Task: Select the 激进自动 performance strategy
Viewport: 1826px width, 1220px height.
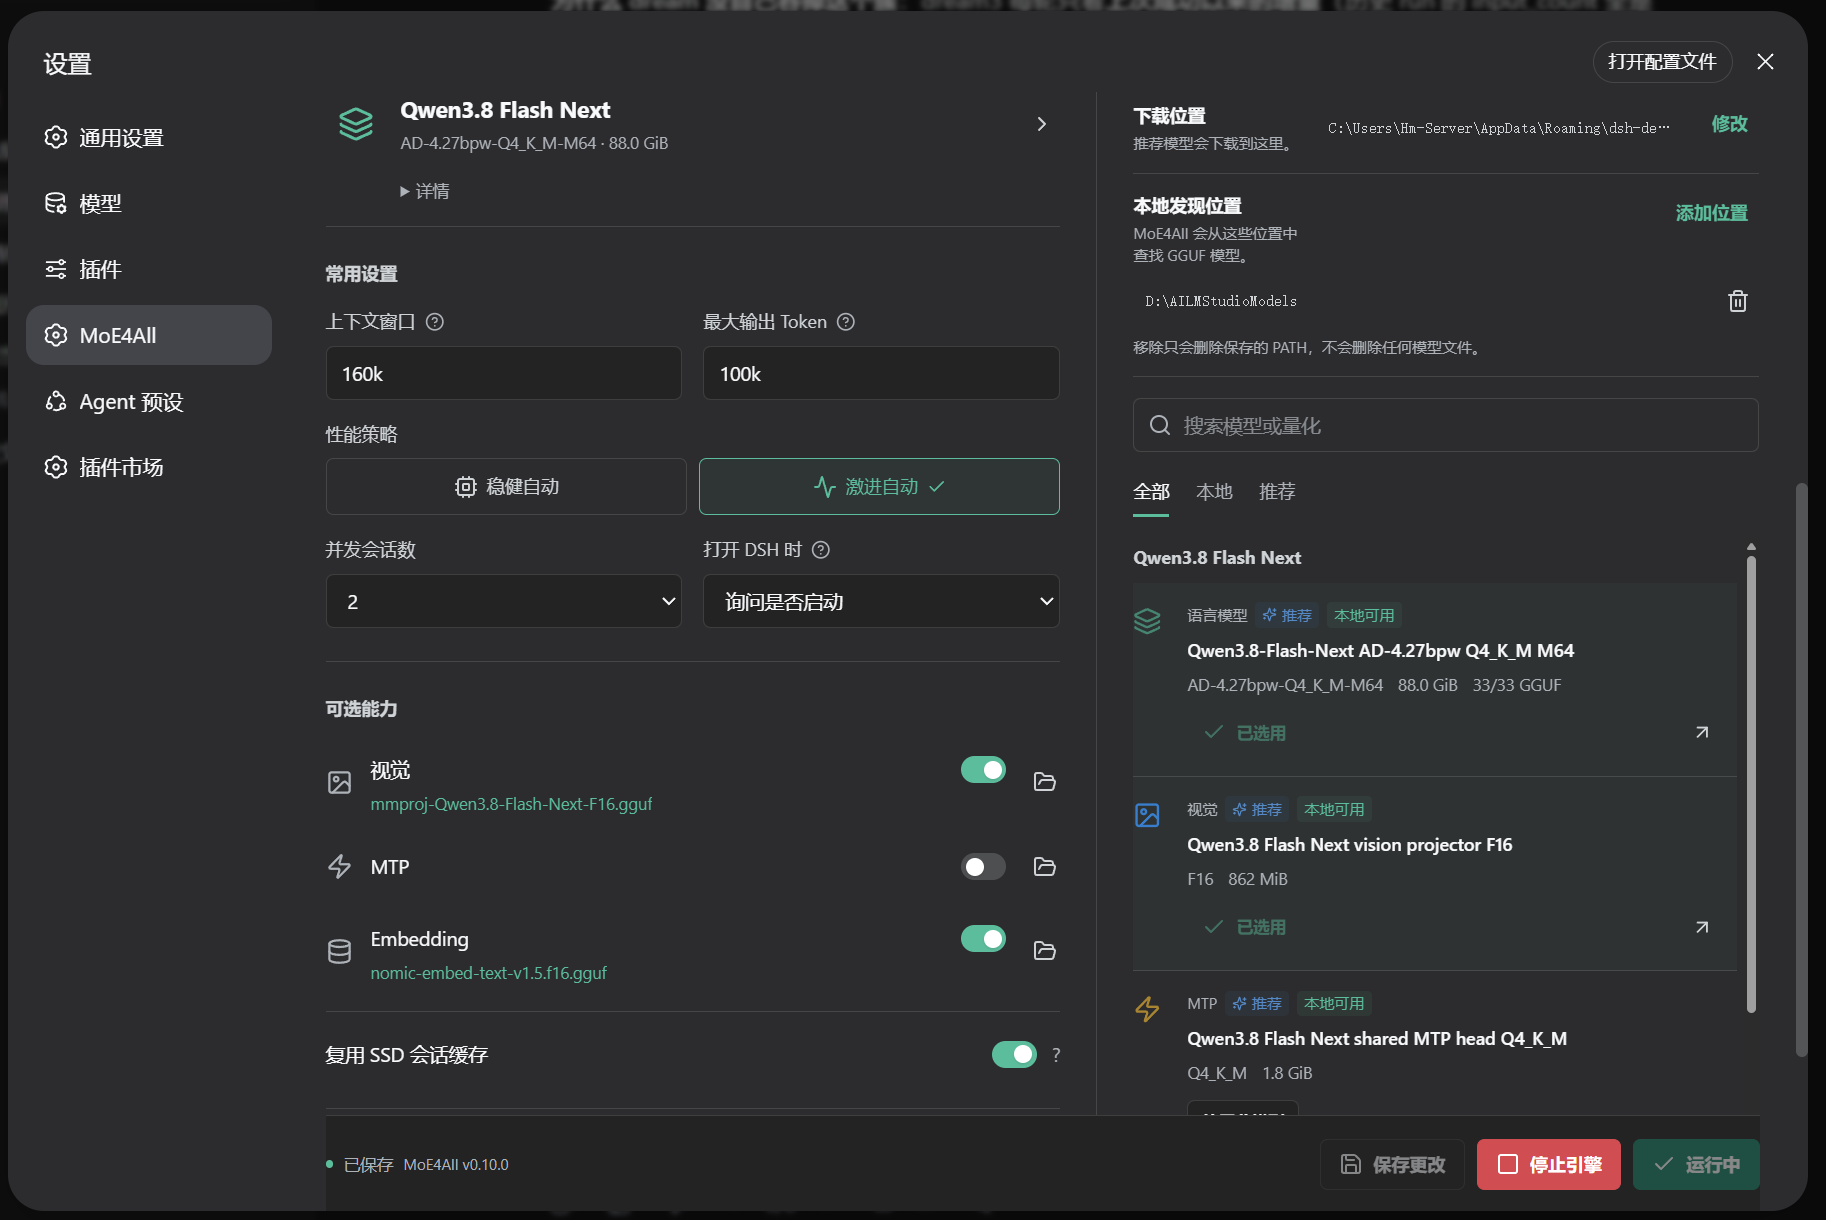Action: pos(879,487)
